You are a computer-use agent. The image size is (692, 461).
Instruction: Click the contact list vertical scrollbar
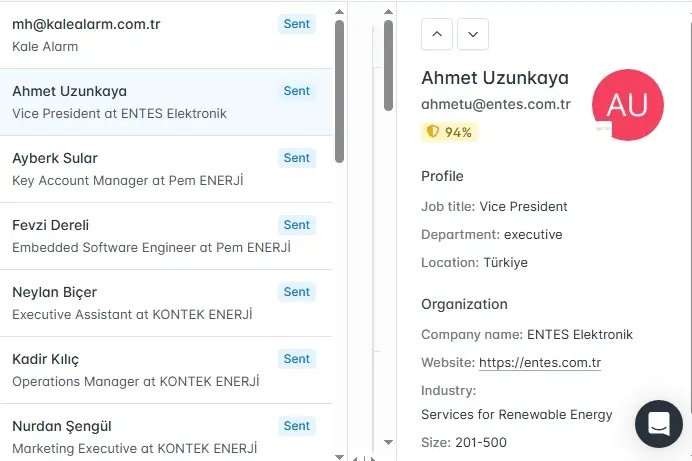(x=340, y=90)
